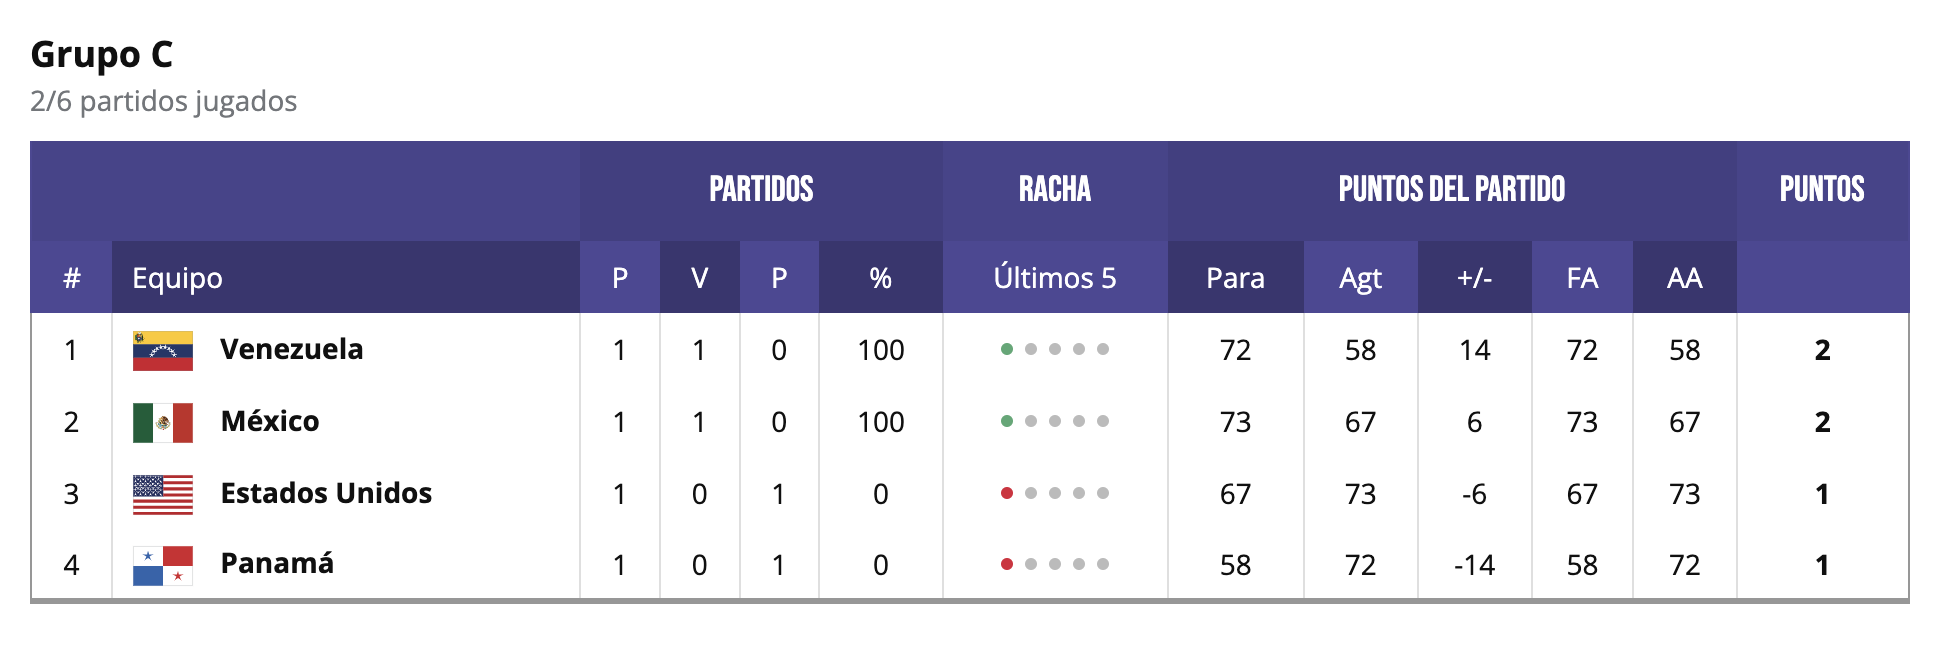Click the Equipo column header

point(177,278)
